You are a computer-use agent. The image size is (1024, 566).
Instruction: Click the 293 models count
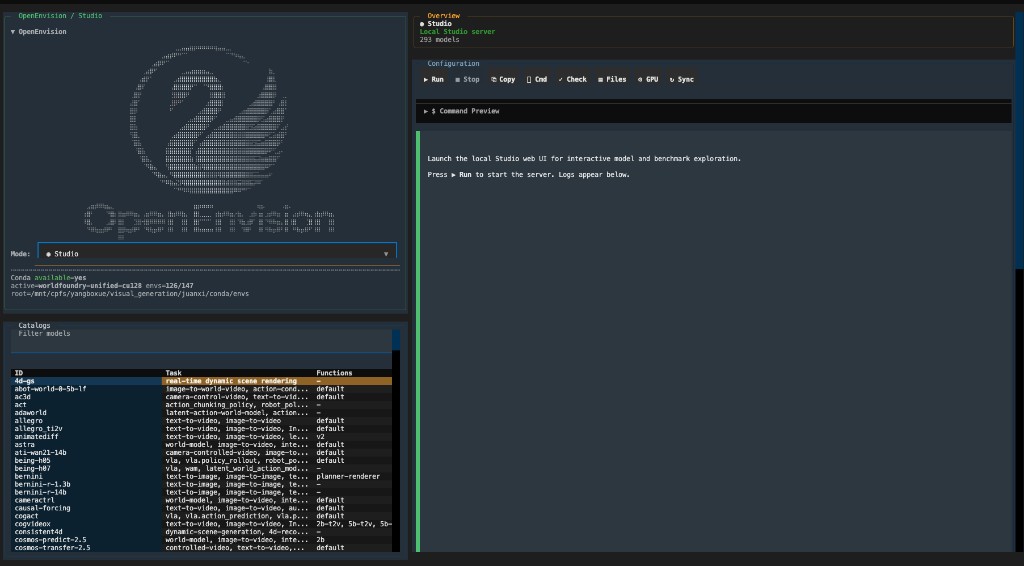pyautogui.click(x=440, y=40)
